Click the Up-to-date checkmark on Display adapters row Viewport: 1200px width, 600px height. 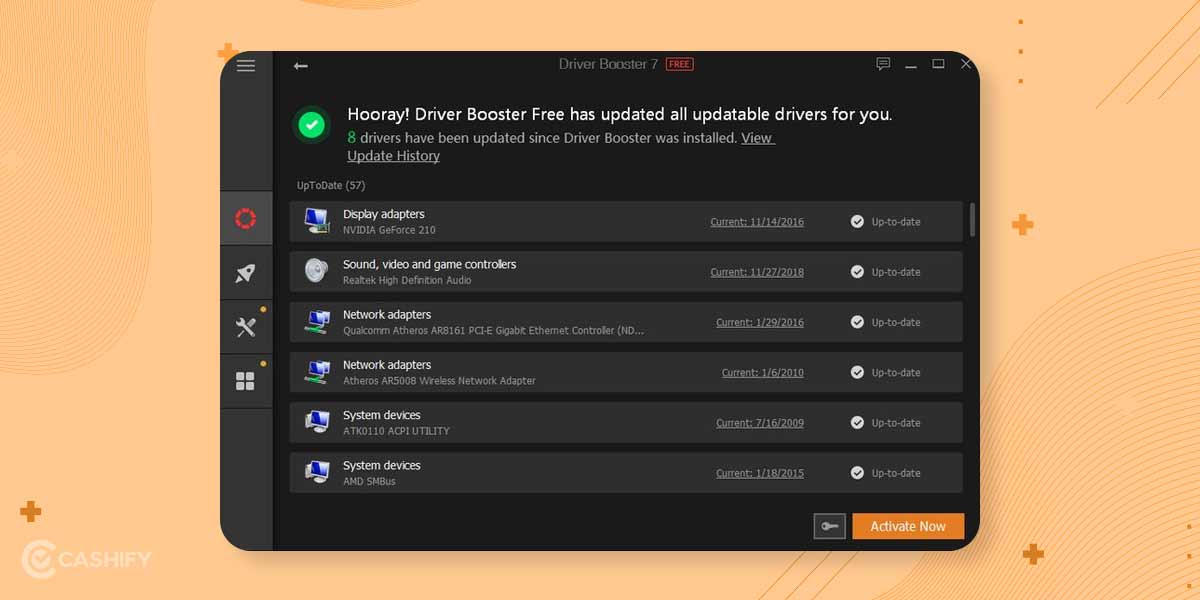(857, 221)
